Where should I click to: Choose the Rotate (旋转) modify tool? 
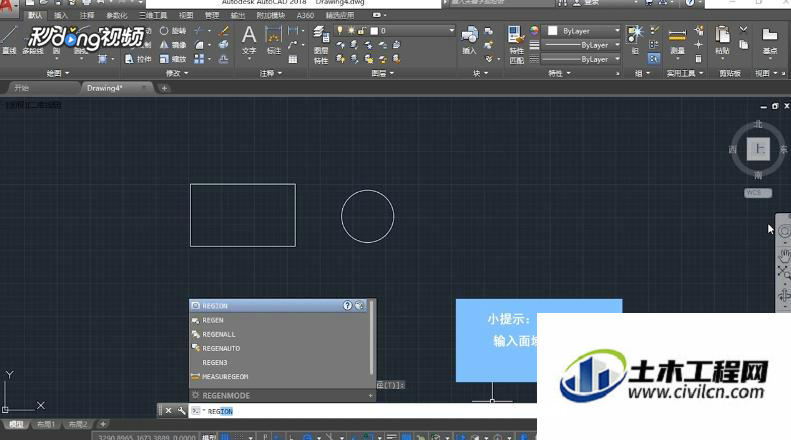click(x=173, y=31)
